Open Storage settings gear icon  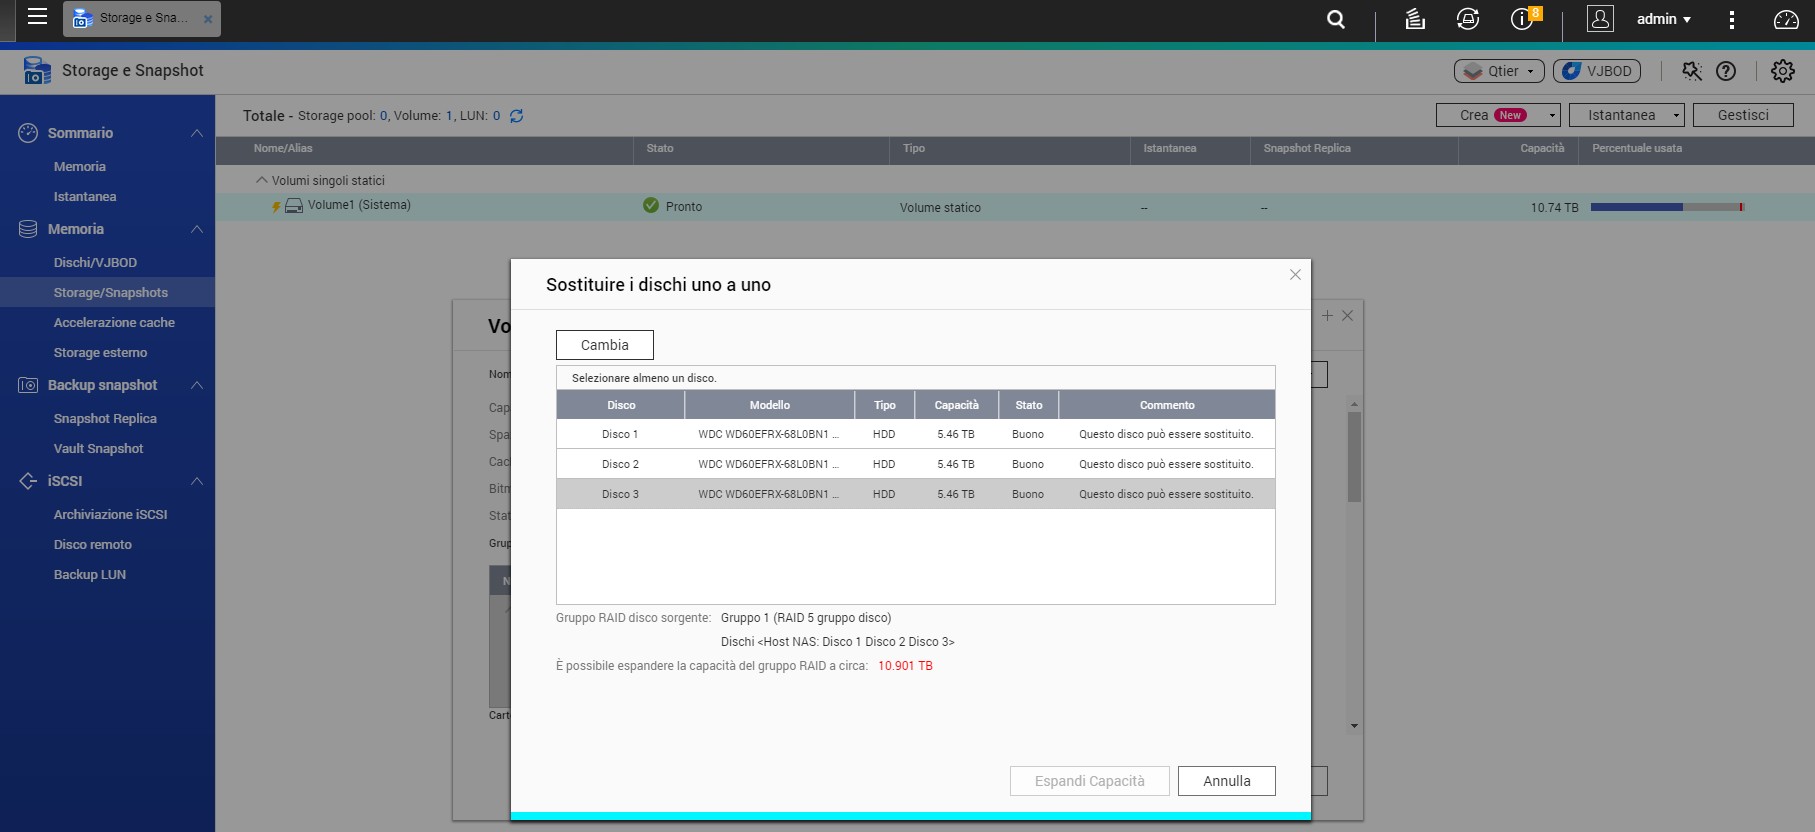pos(1782,71)
